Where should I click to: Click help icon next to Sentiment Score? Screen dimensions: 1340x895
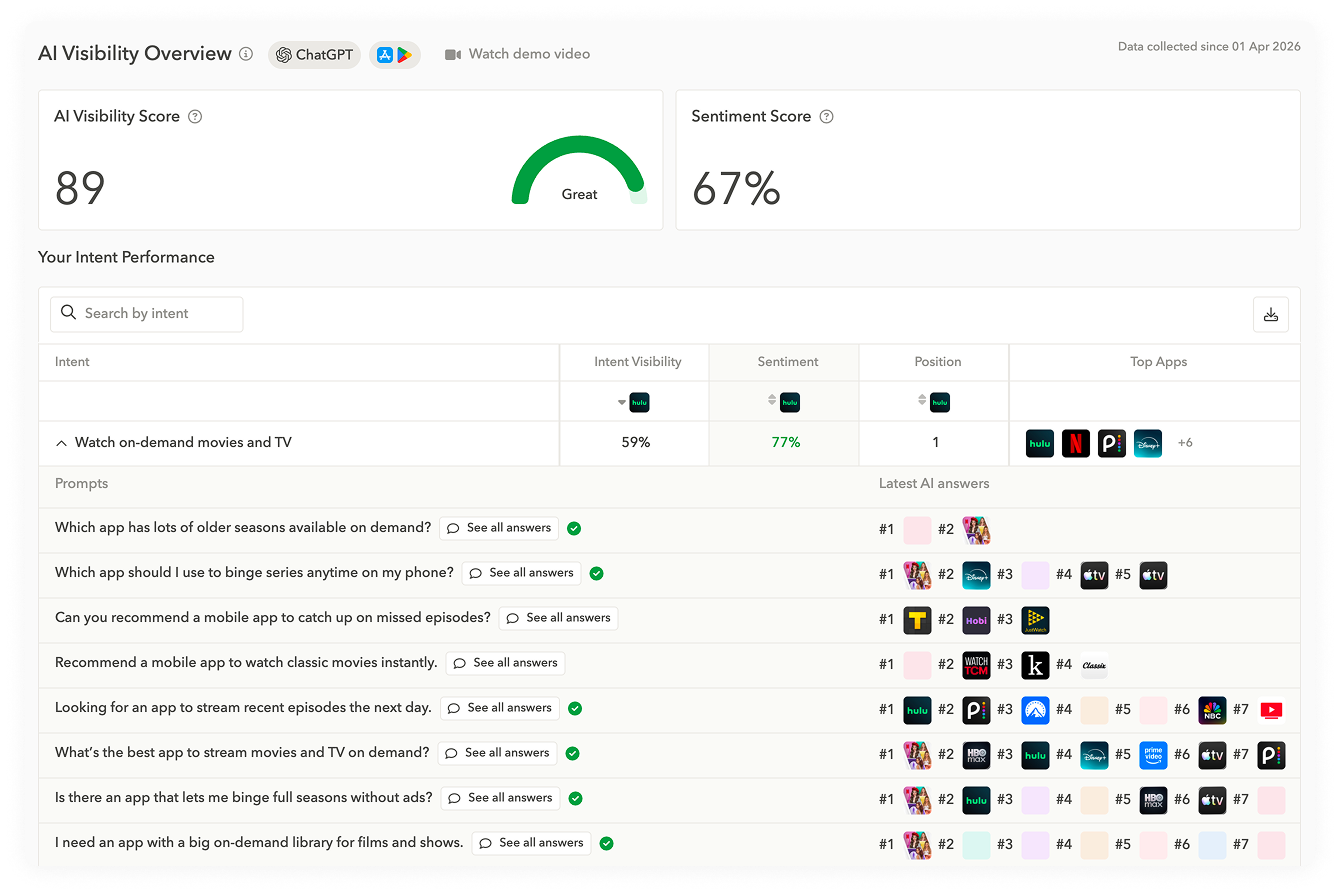[x=826, y=116]
